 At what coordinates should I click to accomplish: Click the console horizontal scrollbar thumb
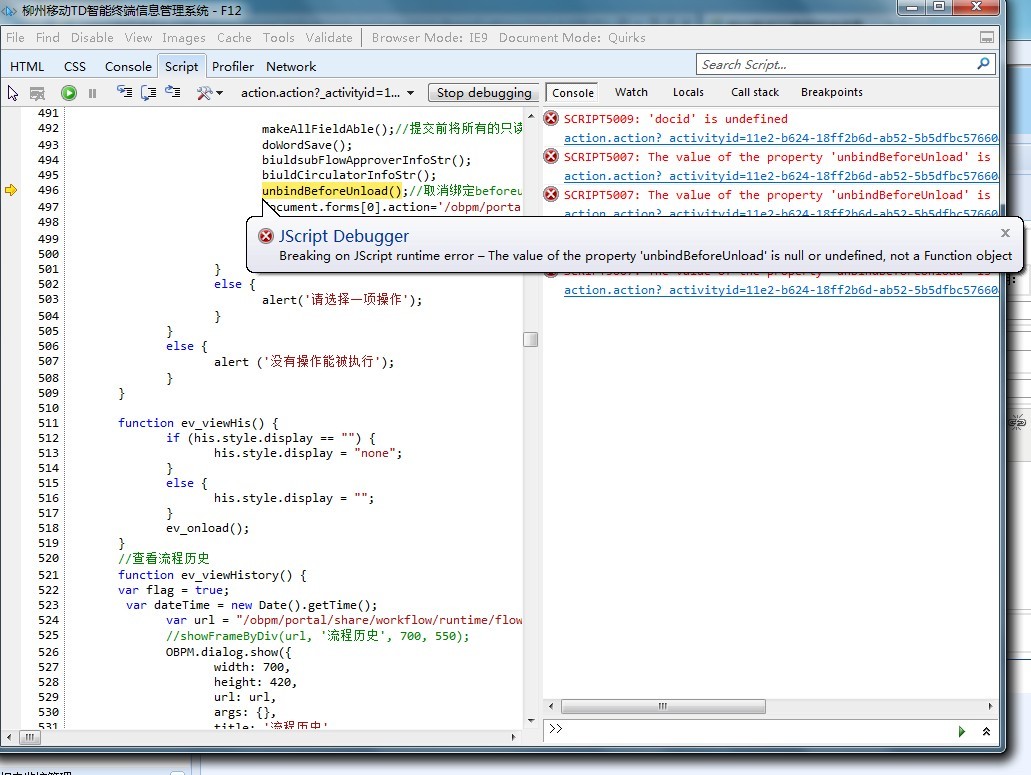[x=663, y=706]
